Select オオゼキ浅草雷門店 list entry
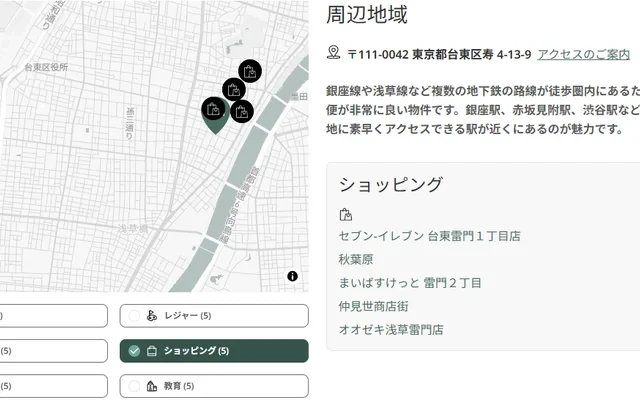The width and height of the screenshot is (640, 400). [x=391, y=329]
